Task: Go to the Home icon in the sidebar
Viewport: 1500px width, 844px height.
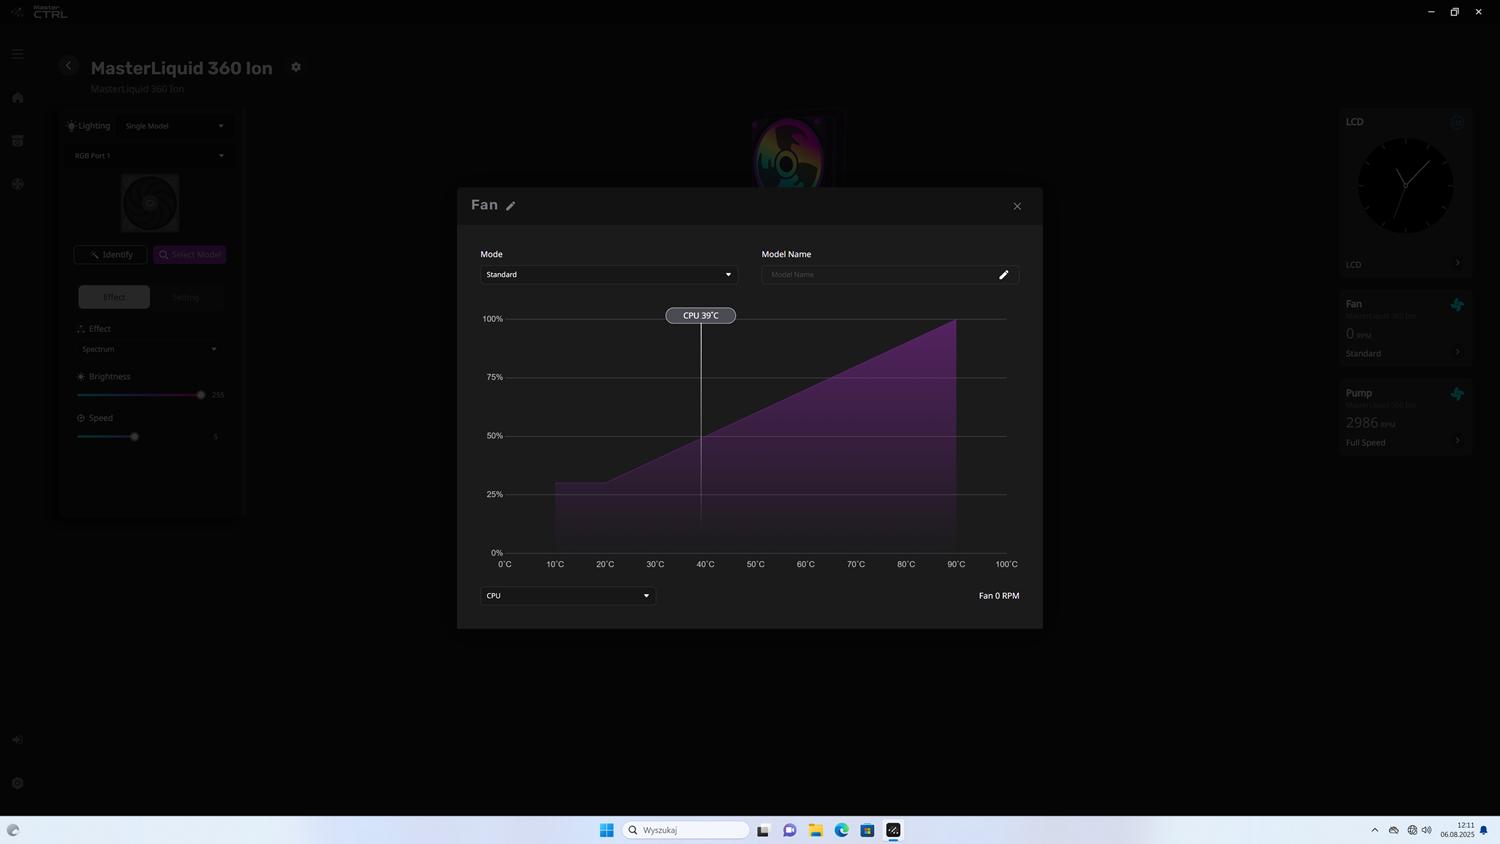Action: (x=18, y=98)
